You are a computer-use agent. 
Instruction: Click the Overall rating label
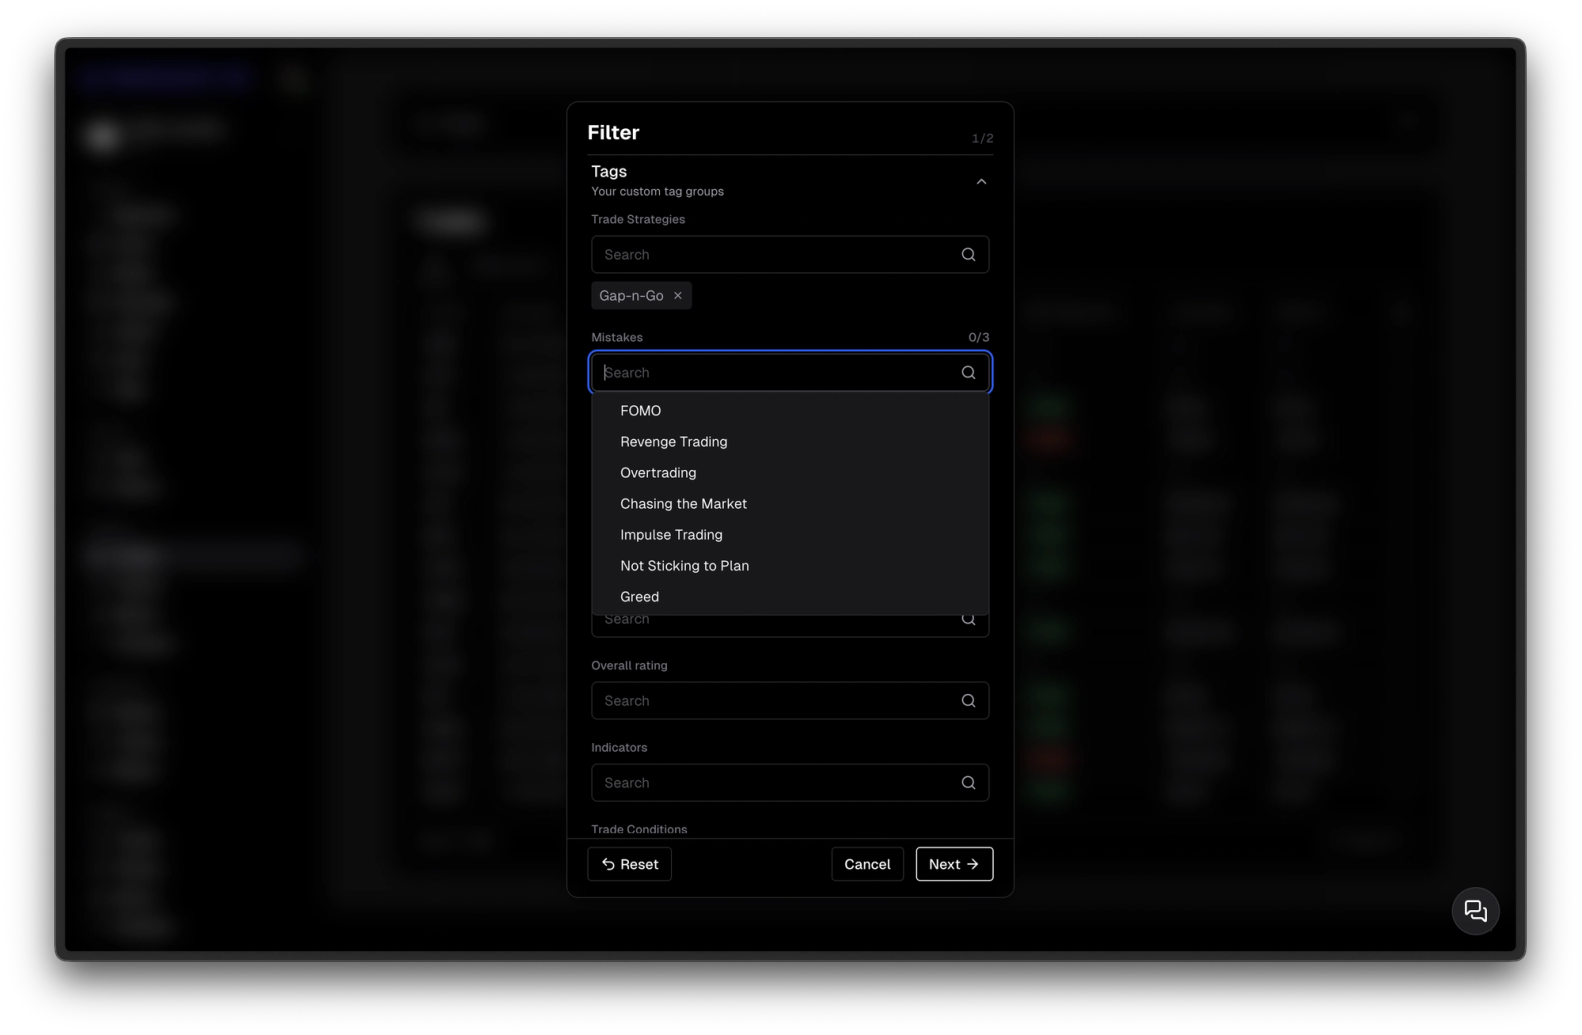click(x=629, y=666)
